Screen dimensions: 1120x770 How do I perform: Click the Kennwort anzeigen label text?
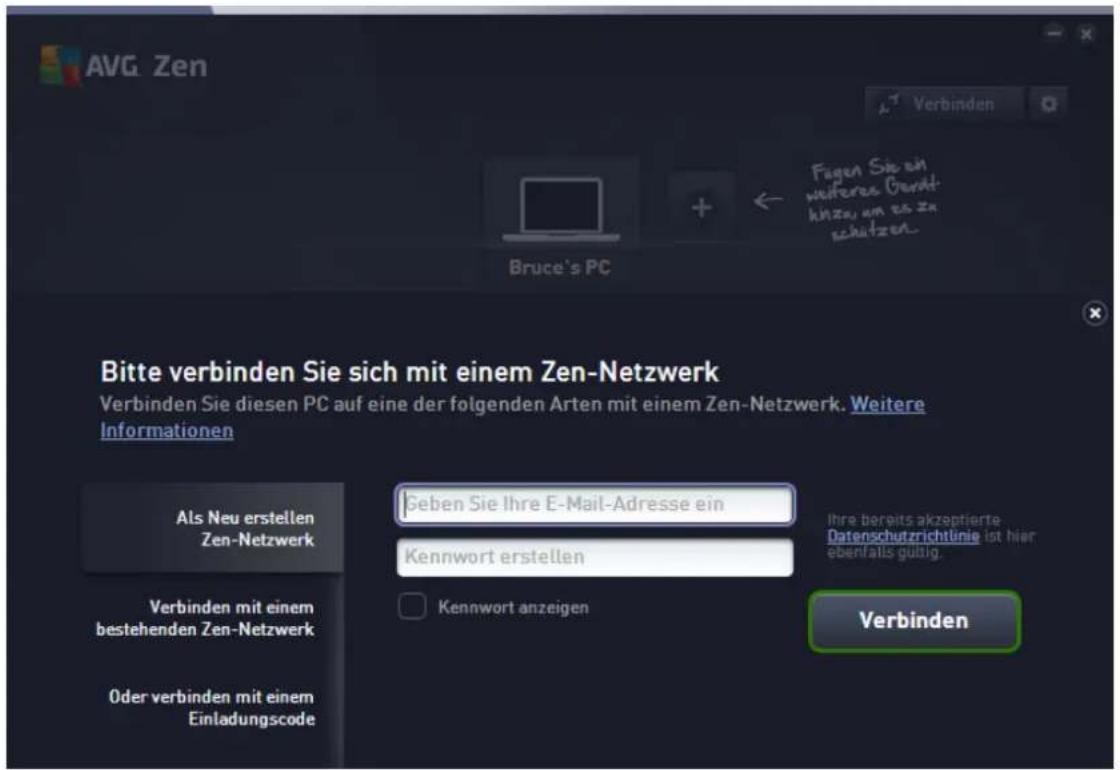(x=514, y=607)
